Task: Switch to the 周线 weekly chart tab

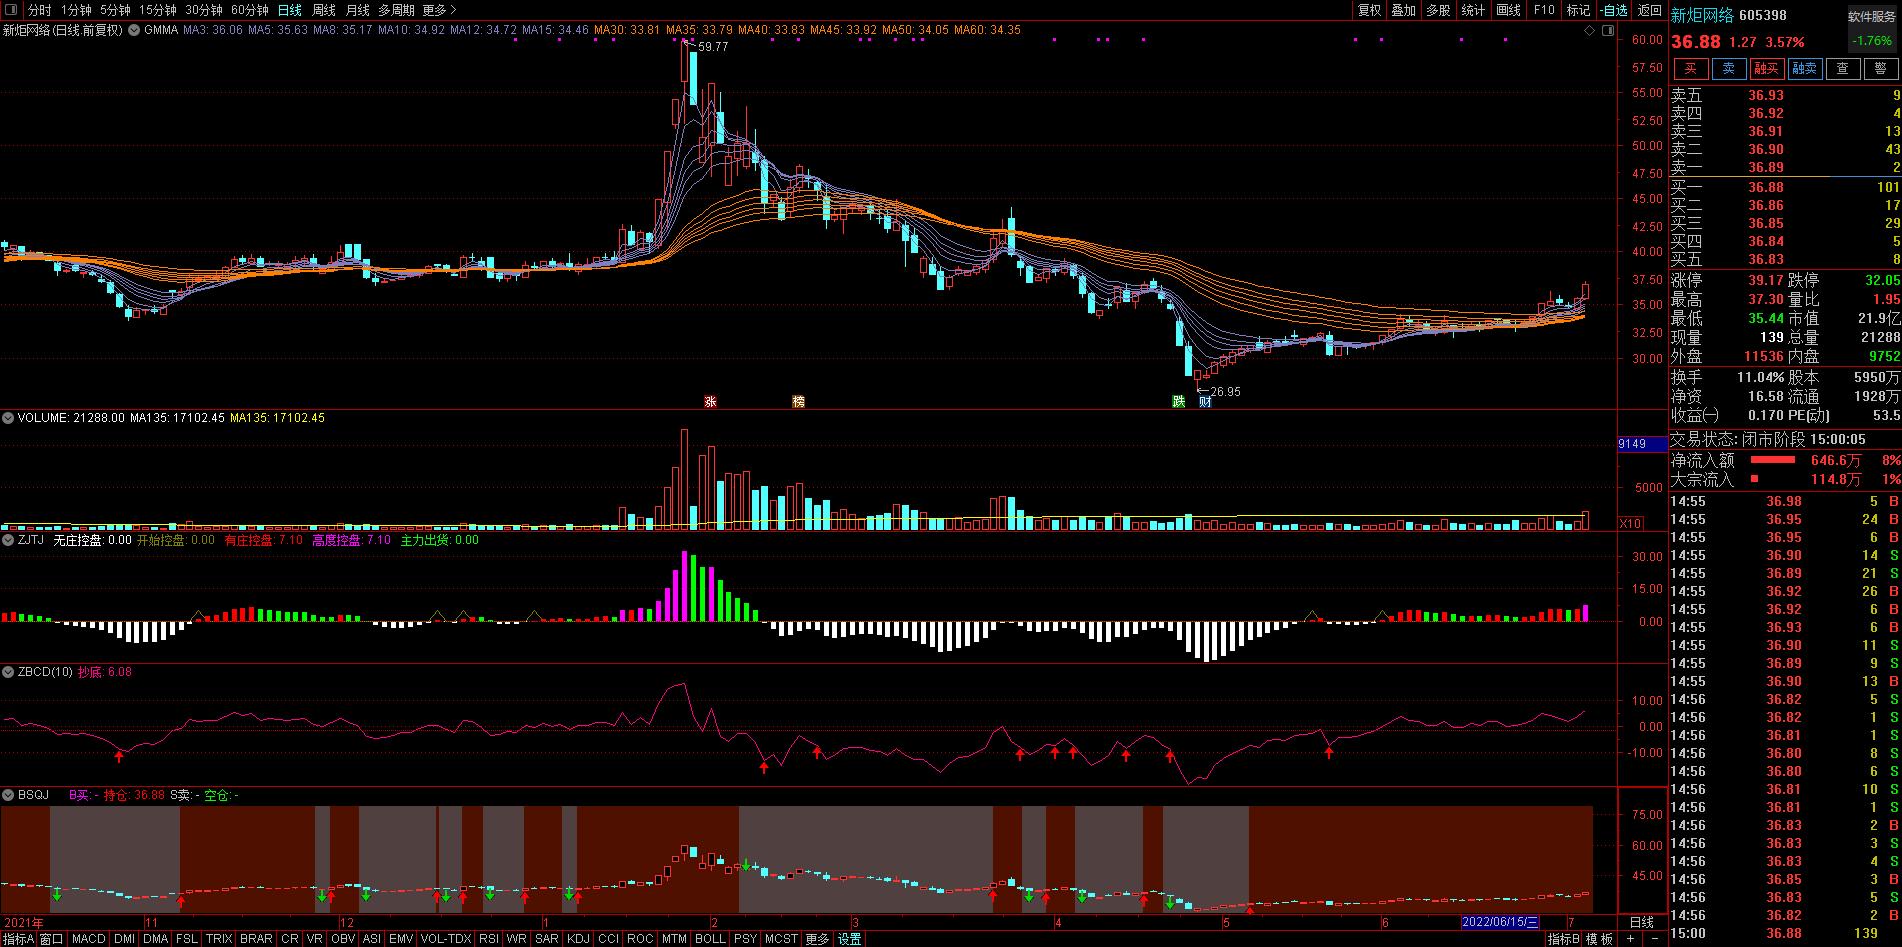Action: click(x=324, y=10)
